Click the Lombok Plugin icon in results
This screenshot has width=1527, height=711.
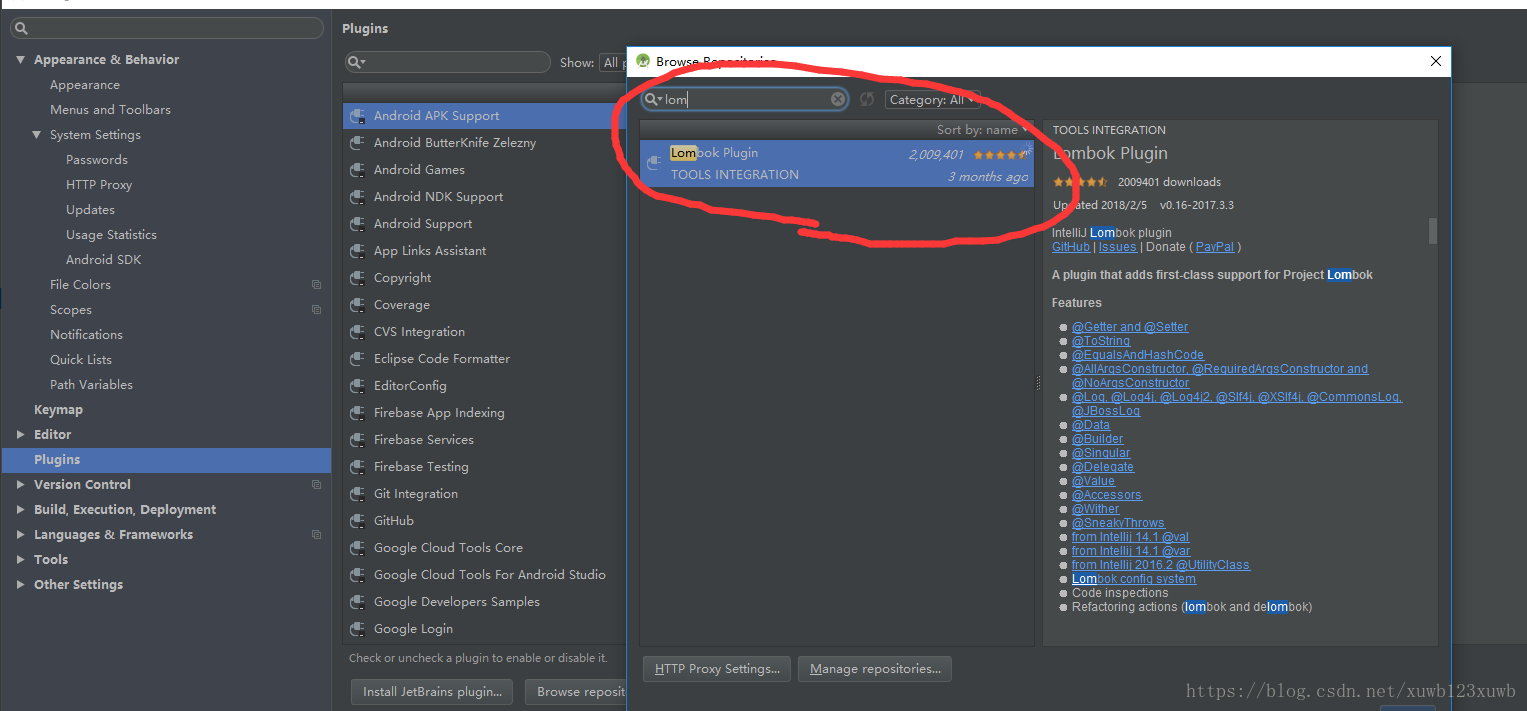click(x=654, y=163)
